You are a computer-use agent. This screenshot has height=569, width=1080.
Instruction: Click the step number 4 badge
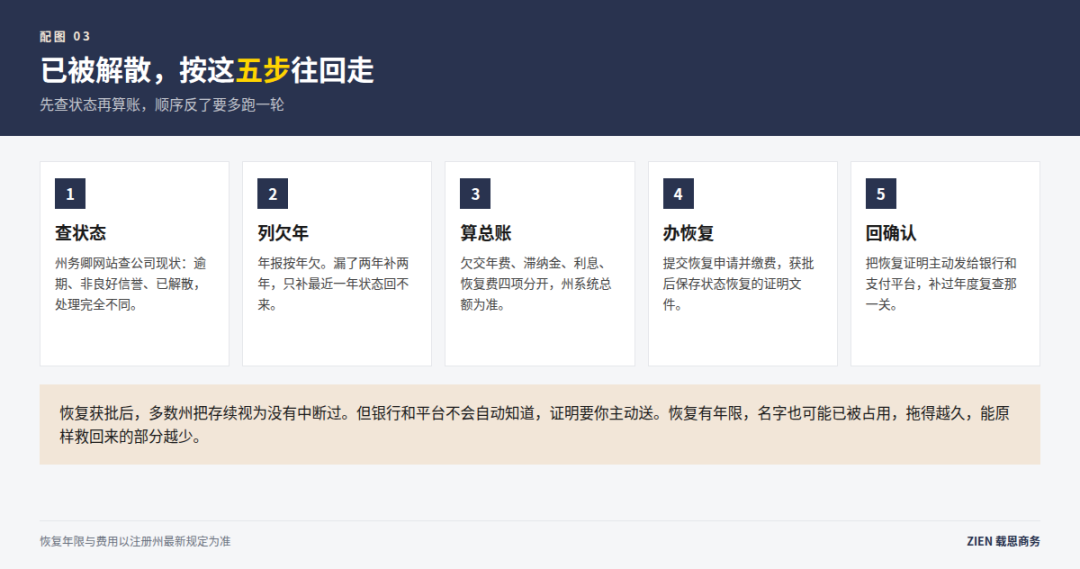pyautogui.click(x=678, y=194)
